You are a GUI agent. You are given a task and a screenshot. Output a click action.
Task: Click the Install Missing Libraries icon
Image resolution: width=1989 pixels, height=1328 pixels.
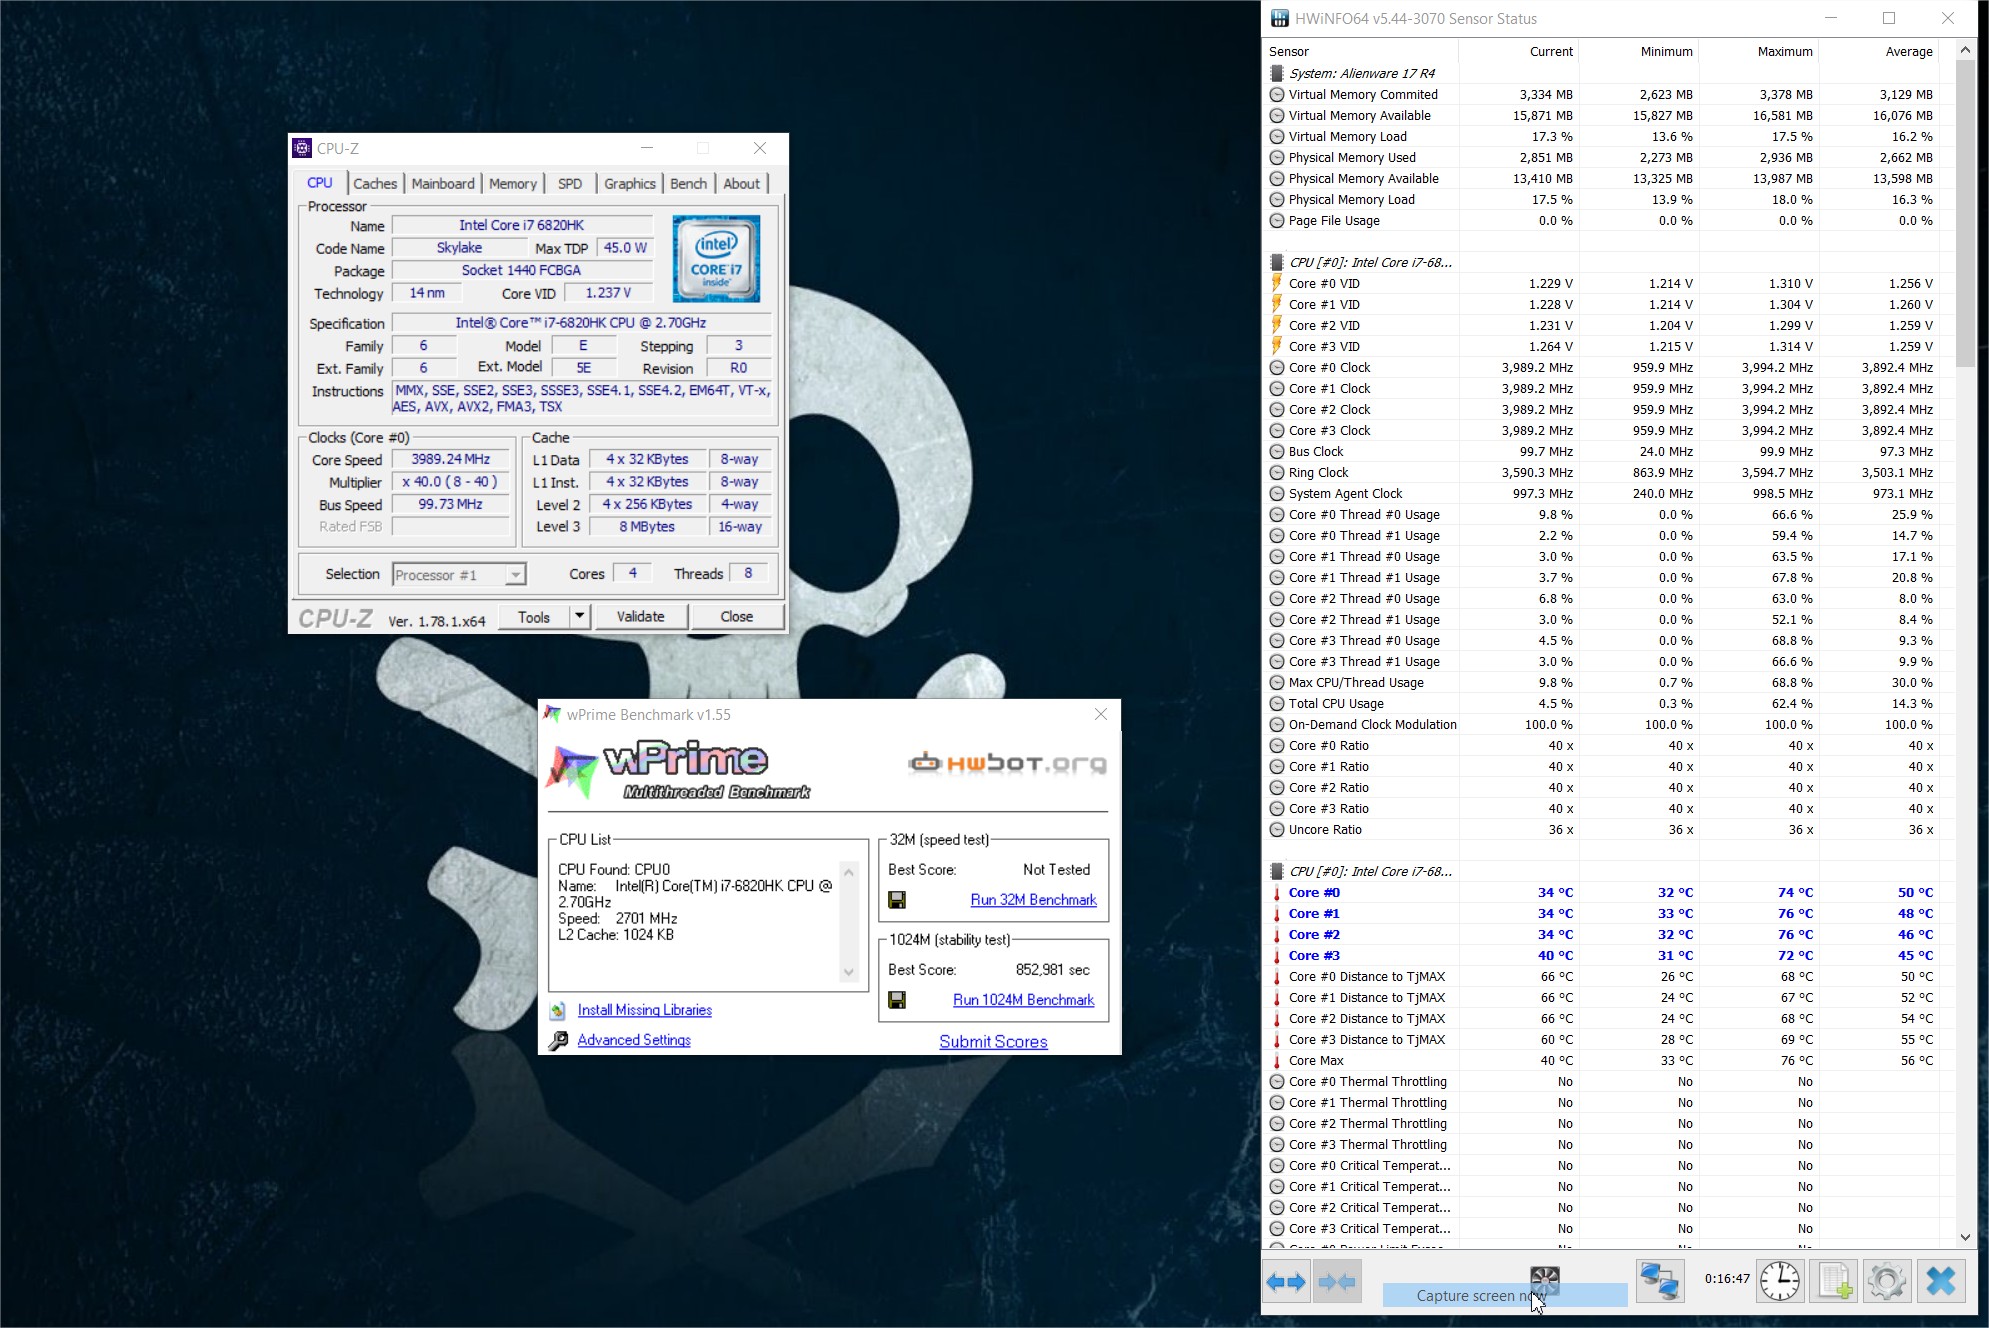(558, 1011)
